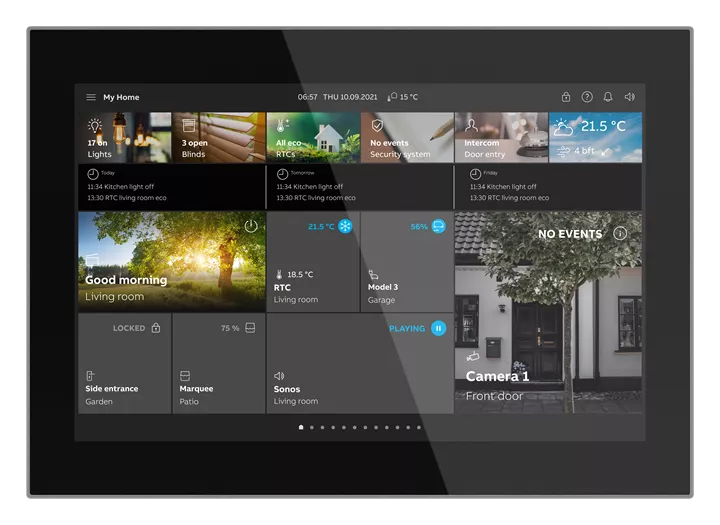This screenshot has height=525, width=720.
Task: Toggle the Model 3 charging icon at 56%
Action: pyautogui.click(x=439, y=226)
